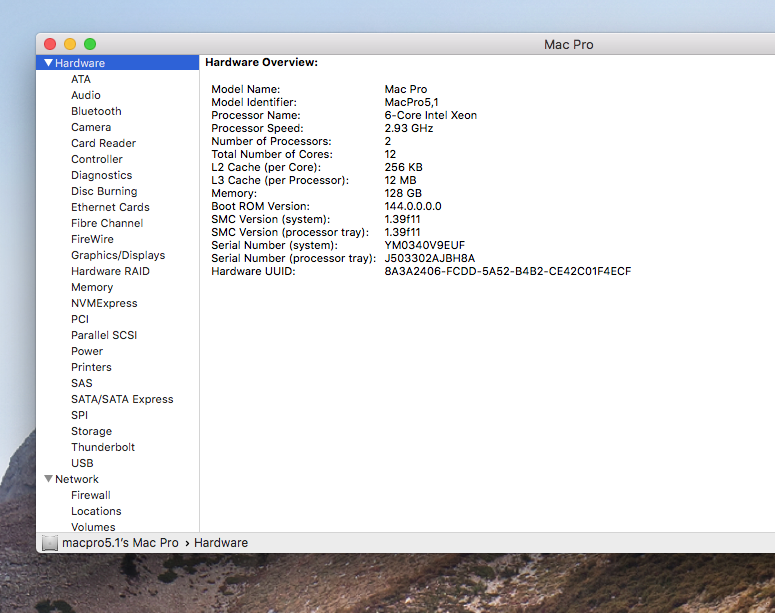
Task: Select SAS in the sidebar
Action: [x=82, y=383]
